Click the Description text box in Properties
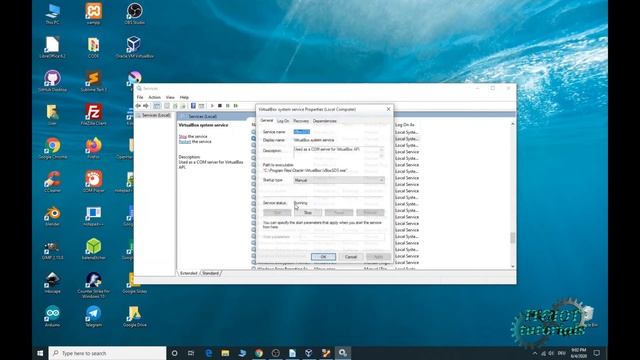Image resolution: width=640 pixels, height=360 pixels. tap(339, 152)
